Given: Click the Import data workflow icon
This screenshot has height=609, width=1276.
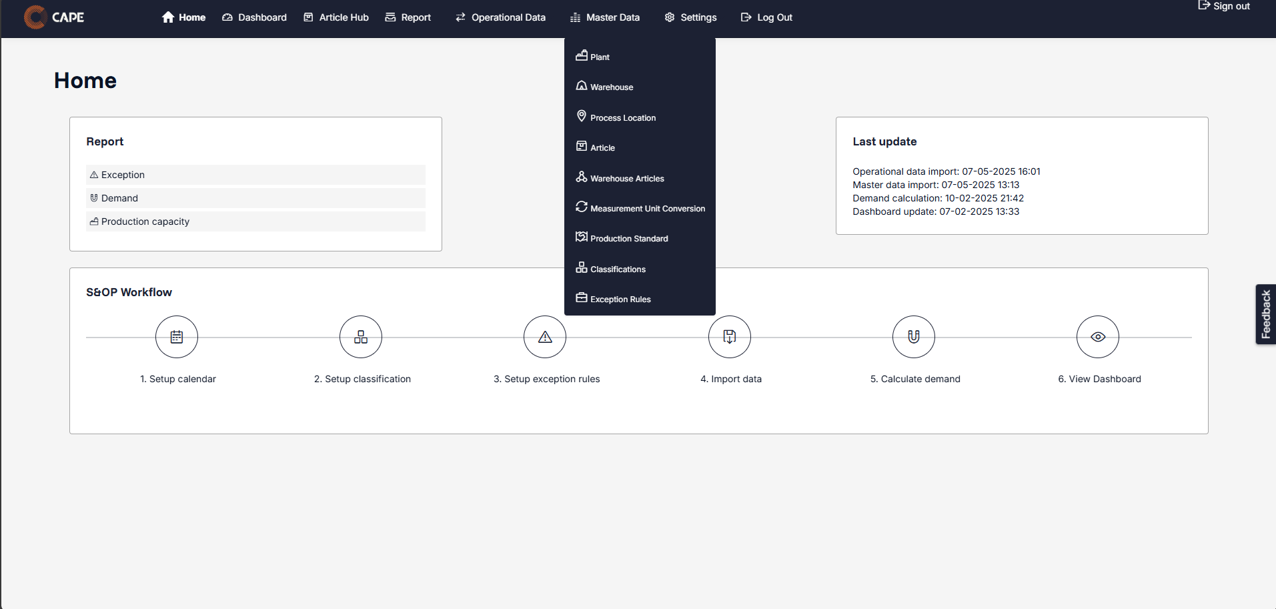Looking at the screenshot, I should 730,337.
